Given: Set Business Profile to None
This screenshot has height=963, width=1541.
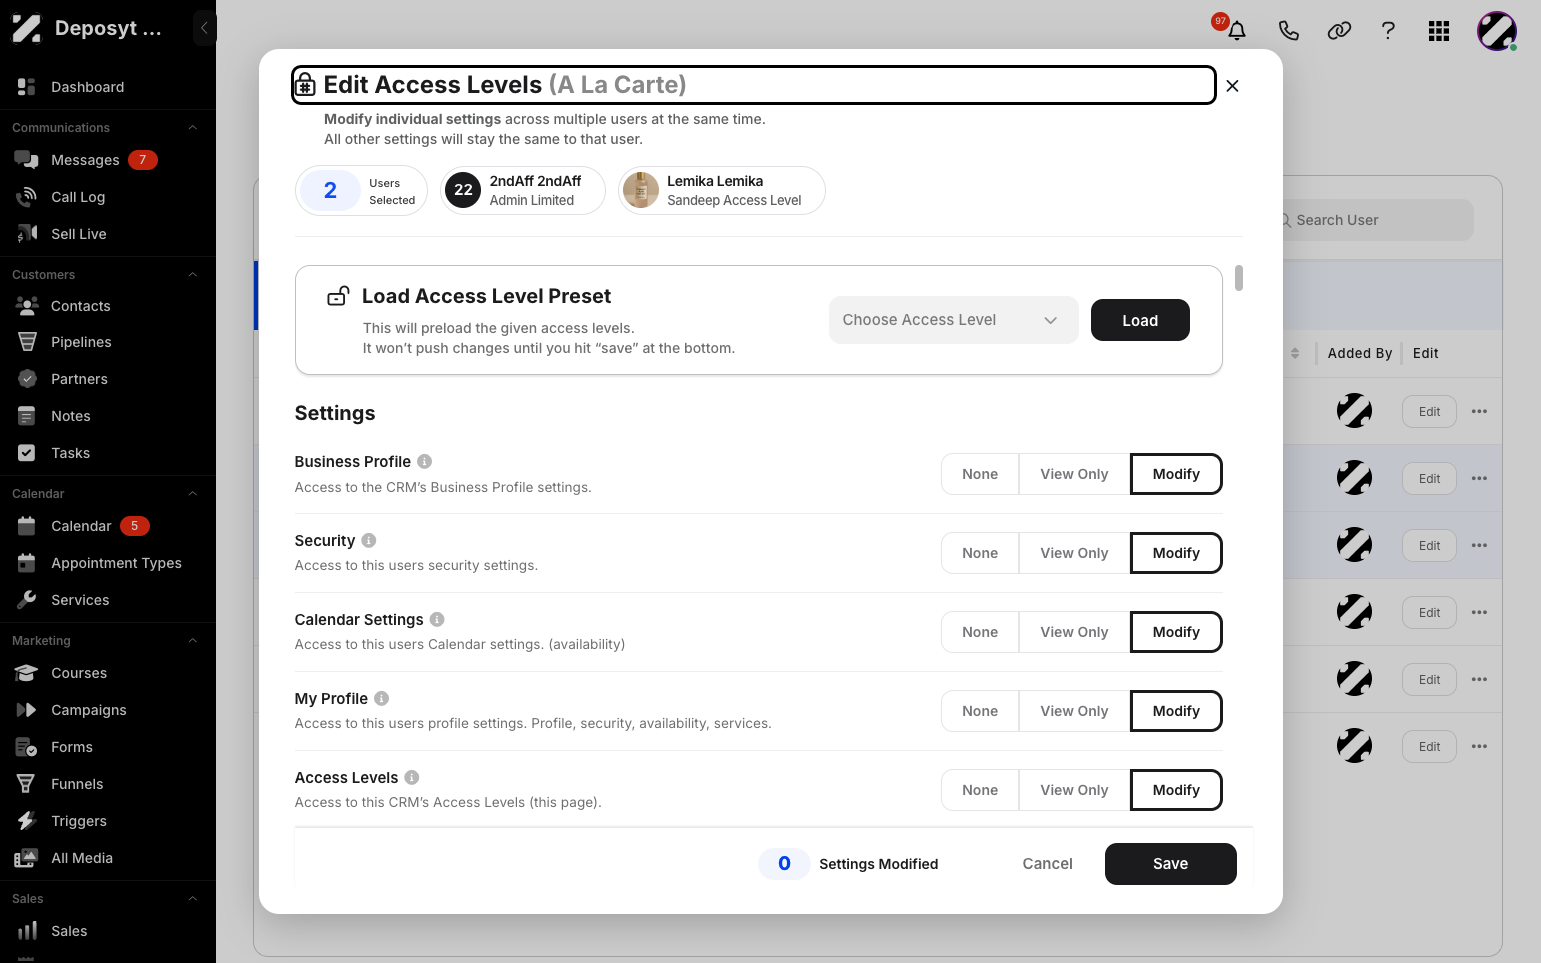Looking at the screenshot, I should tap(980, 474).
